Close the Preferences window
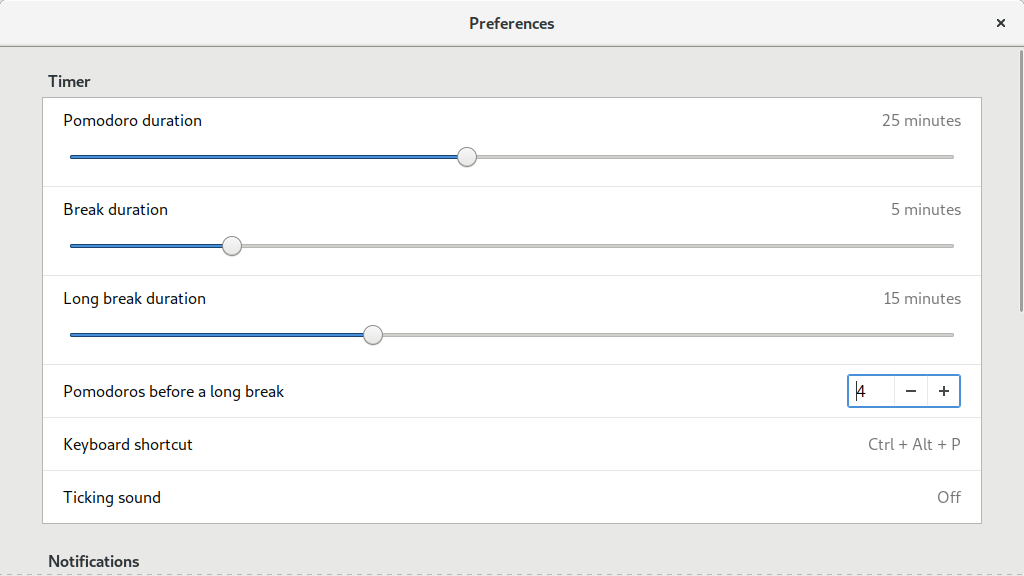This screenshot has height=576, width=1024. [x=1000, y=23]
